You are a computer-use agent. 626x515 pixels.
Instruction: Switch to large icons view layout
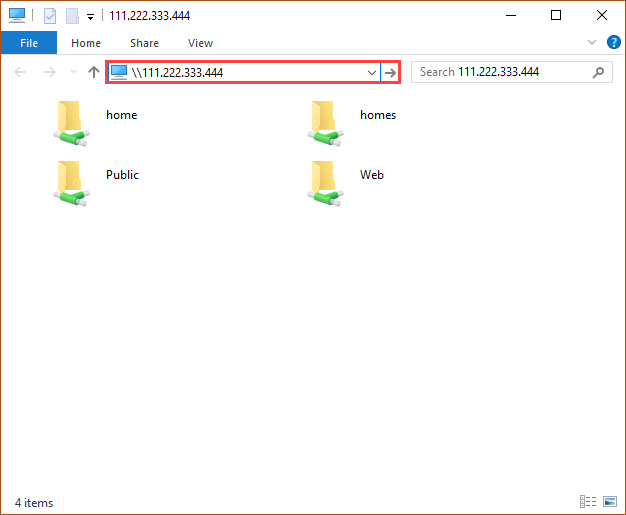pyautogui.click(x=610, y=501)
